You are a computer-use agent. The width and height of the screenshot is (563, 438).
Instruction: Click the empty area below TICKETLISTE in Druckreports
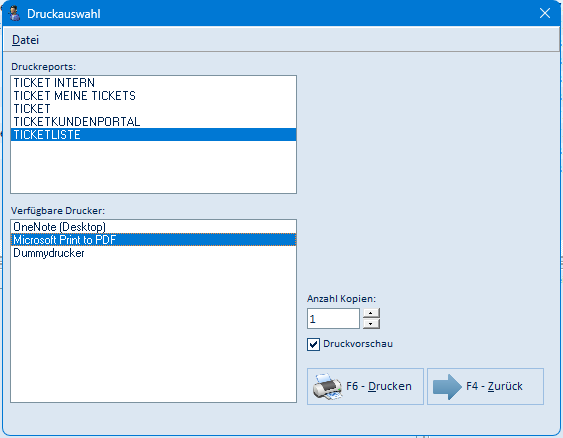click(153, 167)
